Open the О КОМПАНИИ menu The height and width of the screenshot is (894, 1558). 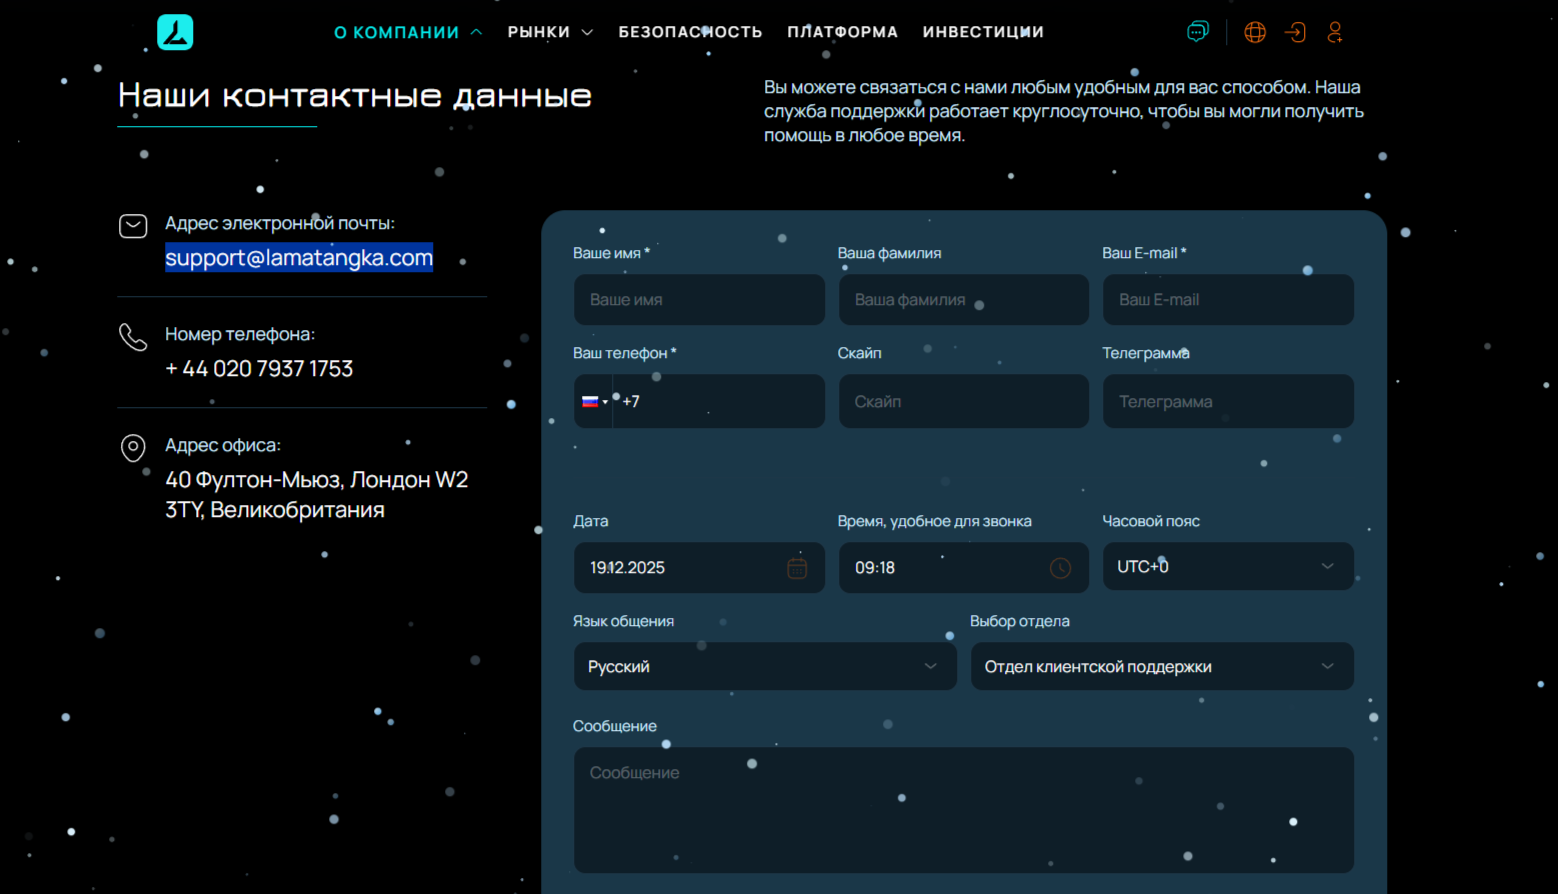(x=407, y=32)
